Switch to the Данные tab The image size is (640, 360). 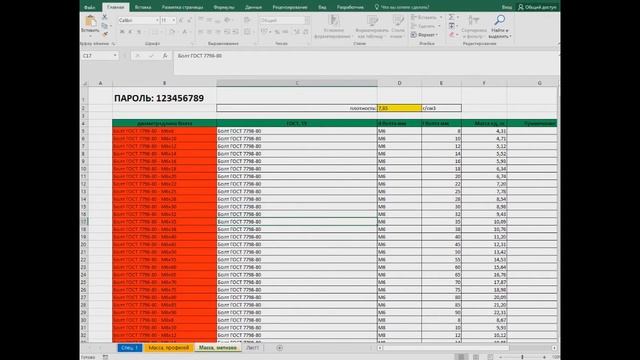click(253, 7)
